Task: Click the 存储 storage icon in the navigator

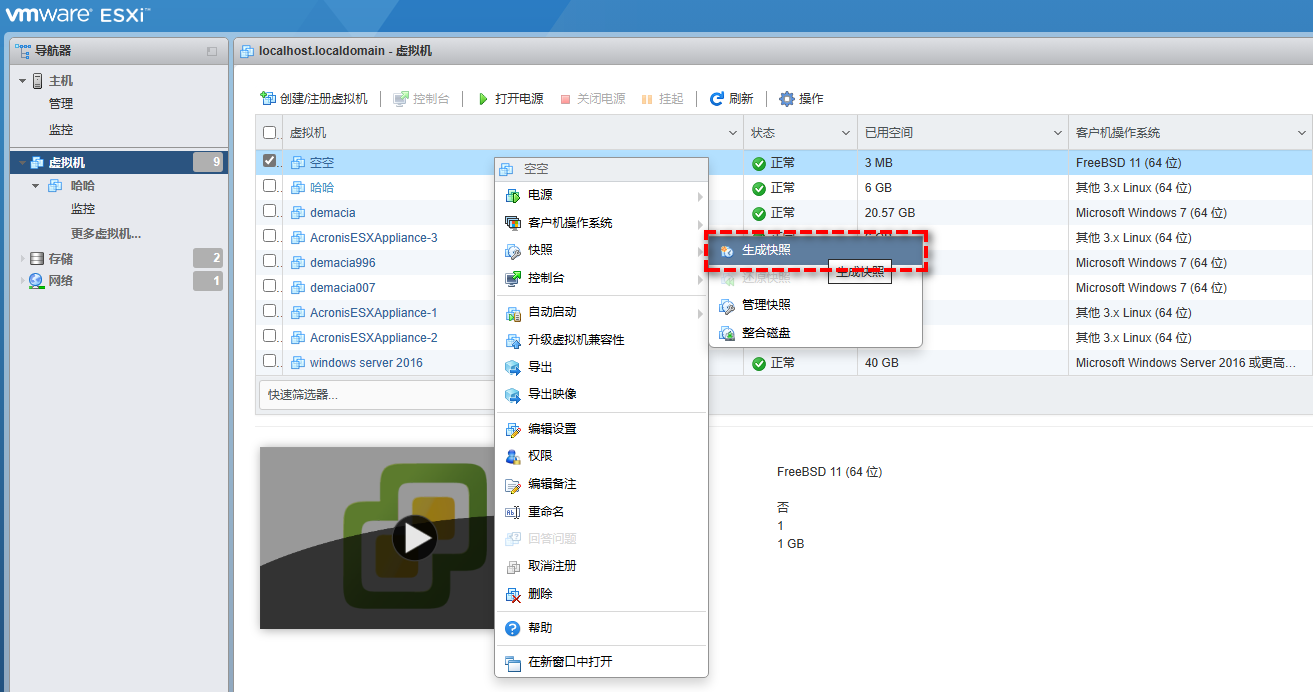Action: [x=37, y=258]
